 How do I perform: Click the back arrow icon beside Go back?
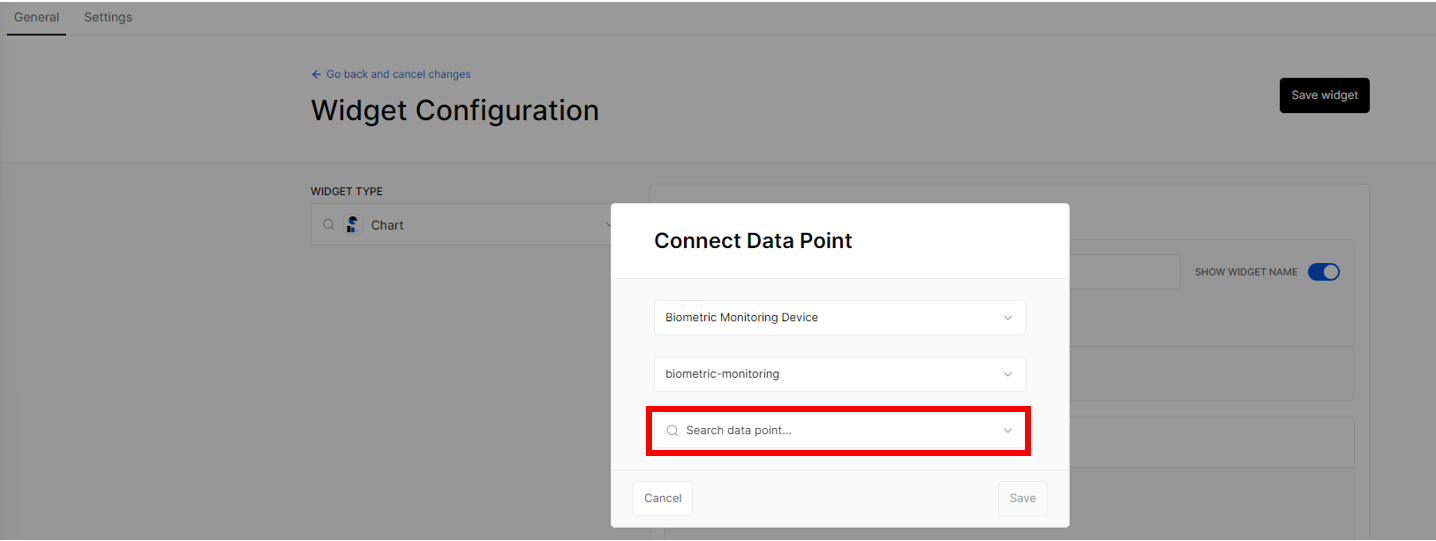point(316,74)
